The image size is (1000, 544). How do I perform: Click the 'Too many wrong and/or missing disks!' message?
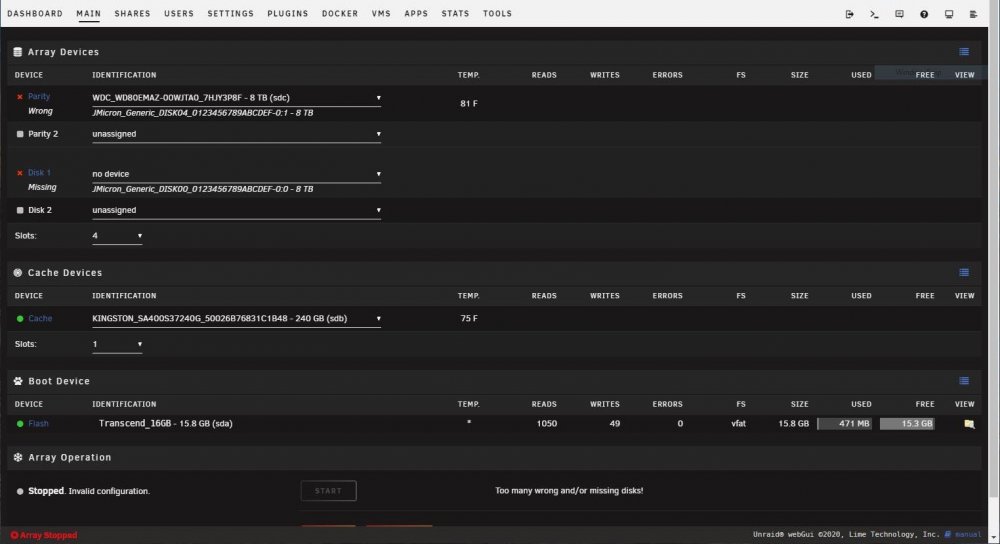click(569, 490)
